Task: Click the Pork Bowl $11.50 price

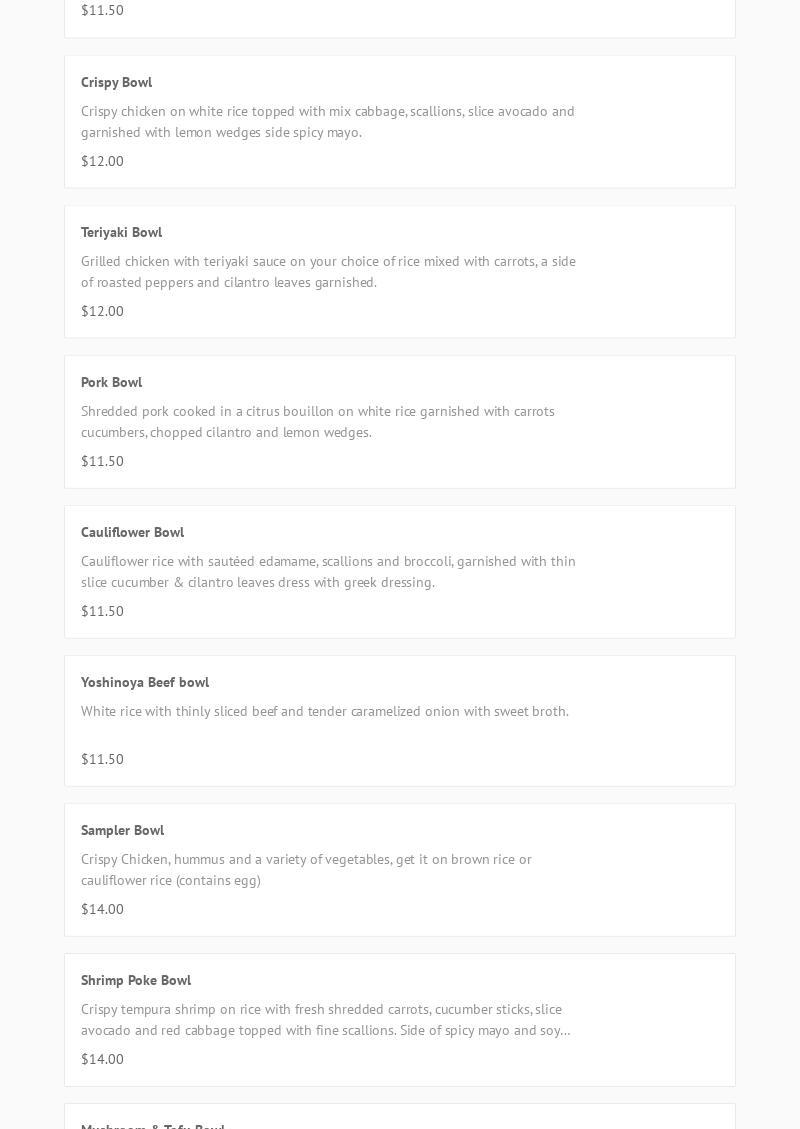Action: (x=102, y=461)
